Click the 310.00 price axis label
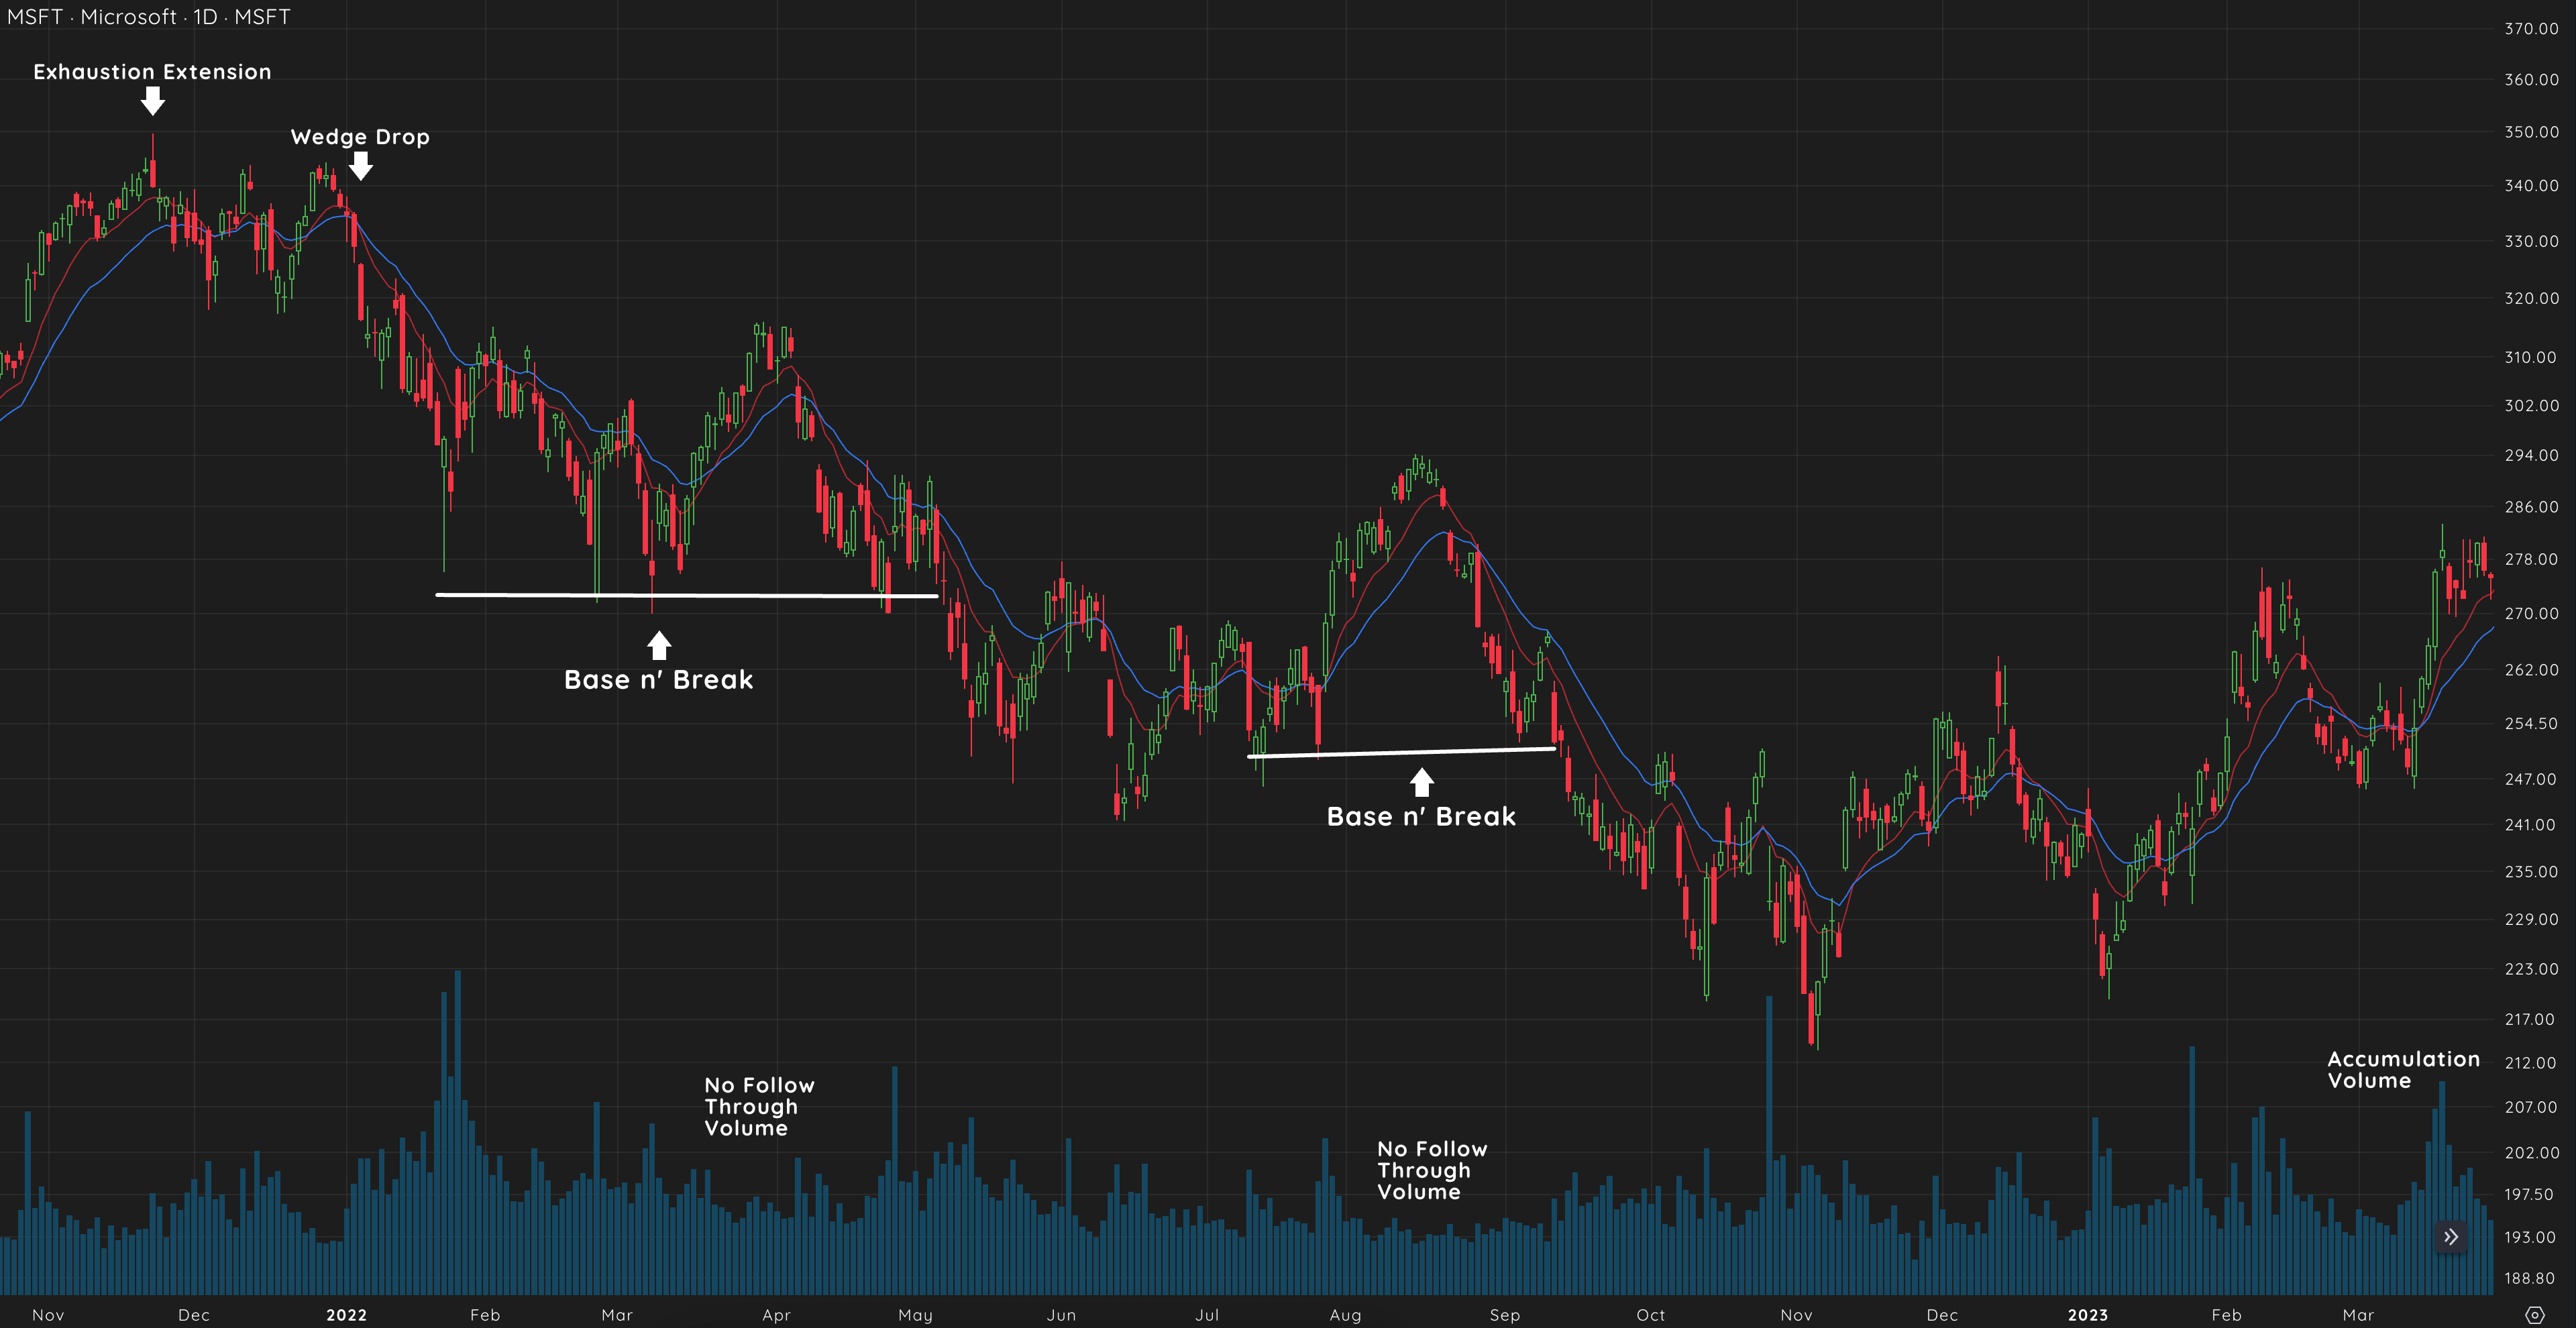This screenshot has height=1328, width=2576. tap(2531, 358)
